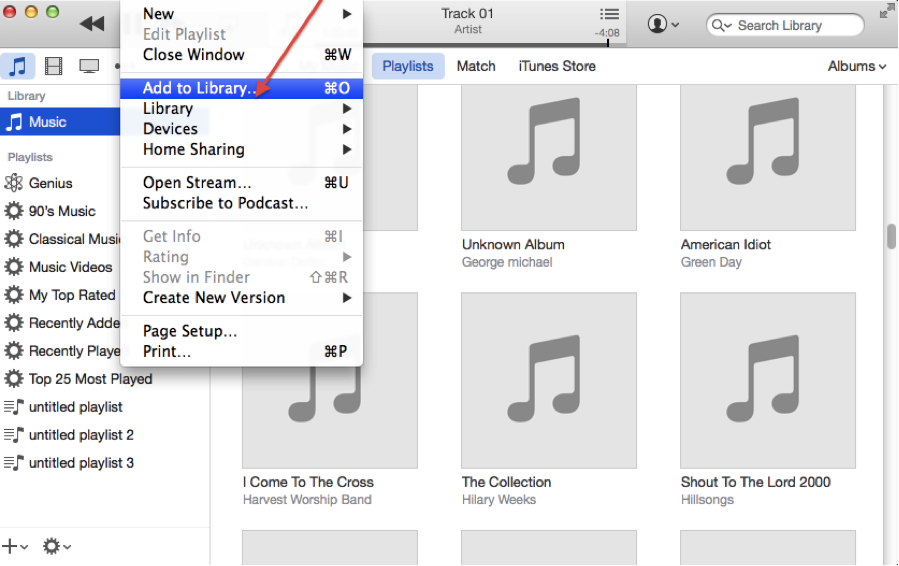Switch to the Playlists tab
Viewport: 899px width, 566px height.
pos(408,66)
